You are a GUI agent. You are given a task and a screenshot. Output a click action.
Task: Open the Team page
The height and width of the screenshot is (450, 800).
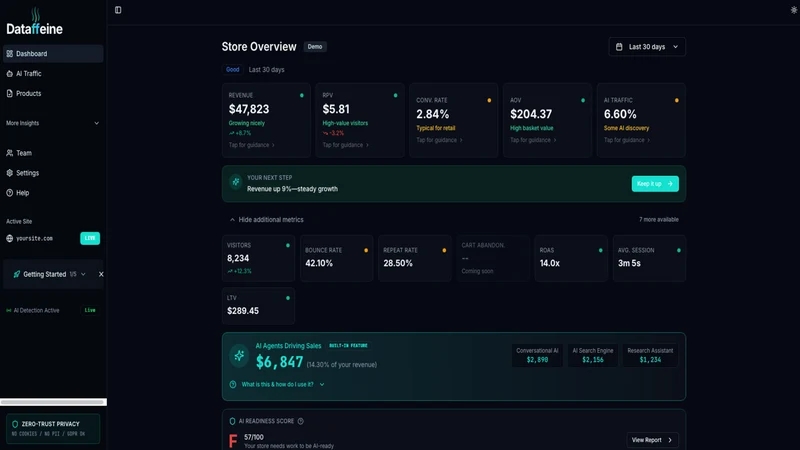[x=53, y=153]
